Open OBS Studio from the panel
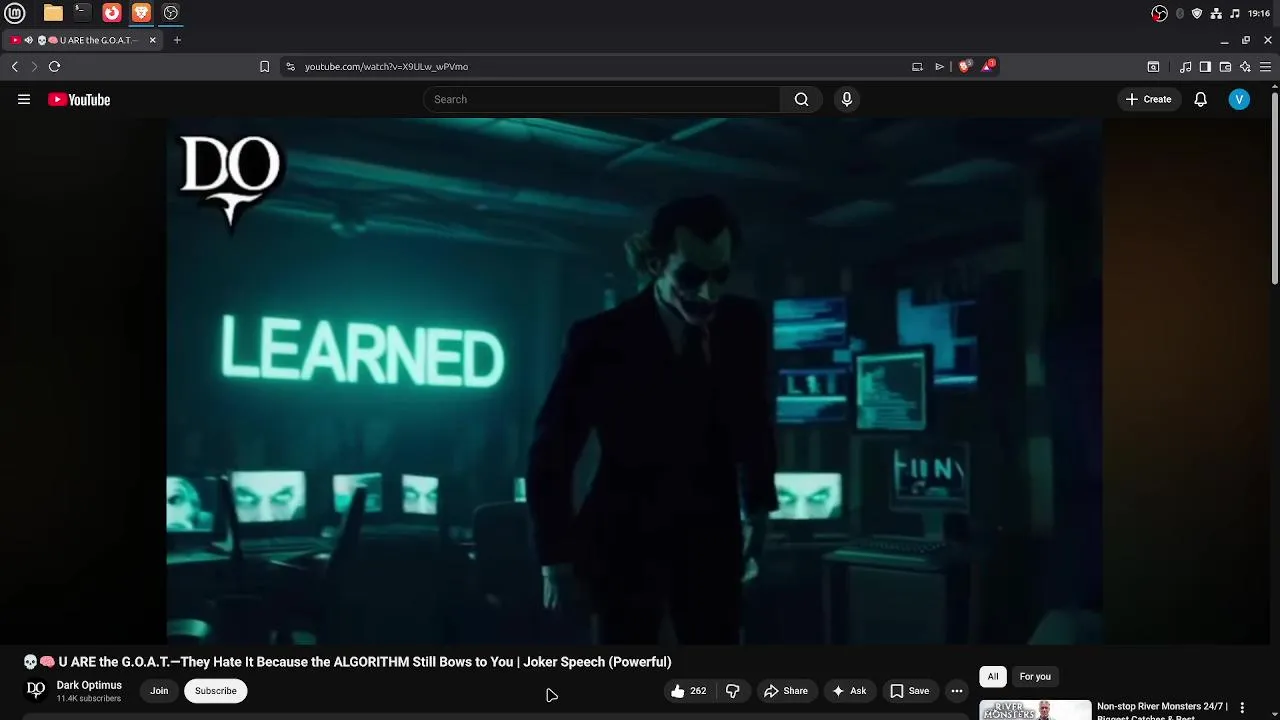This screenshot has height=720, width=1280. point(171,13)
